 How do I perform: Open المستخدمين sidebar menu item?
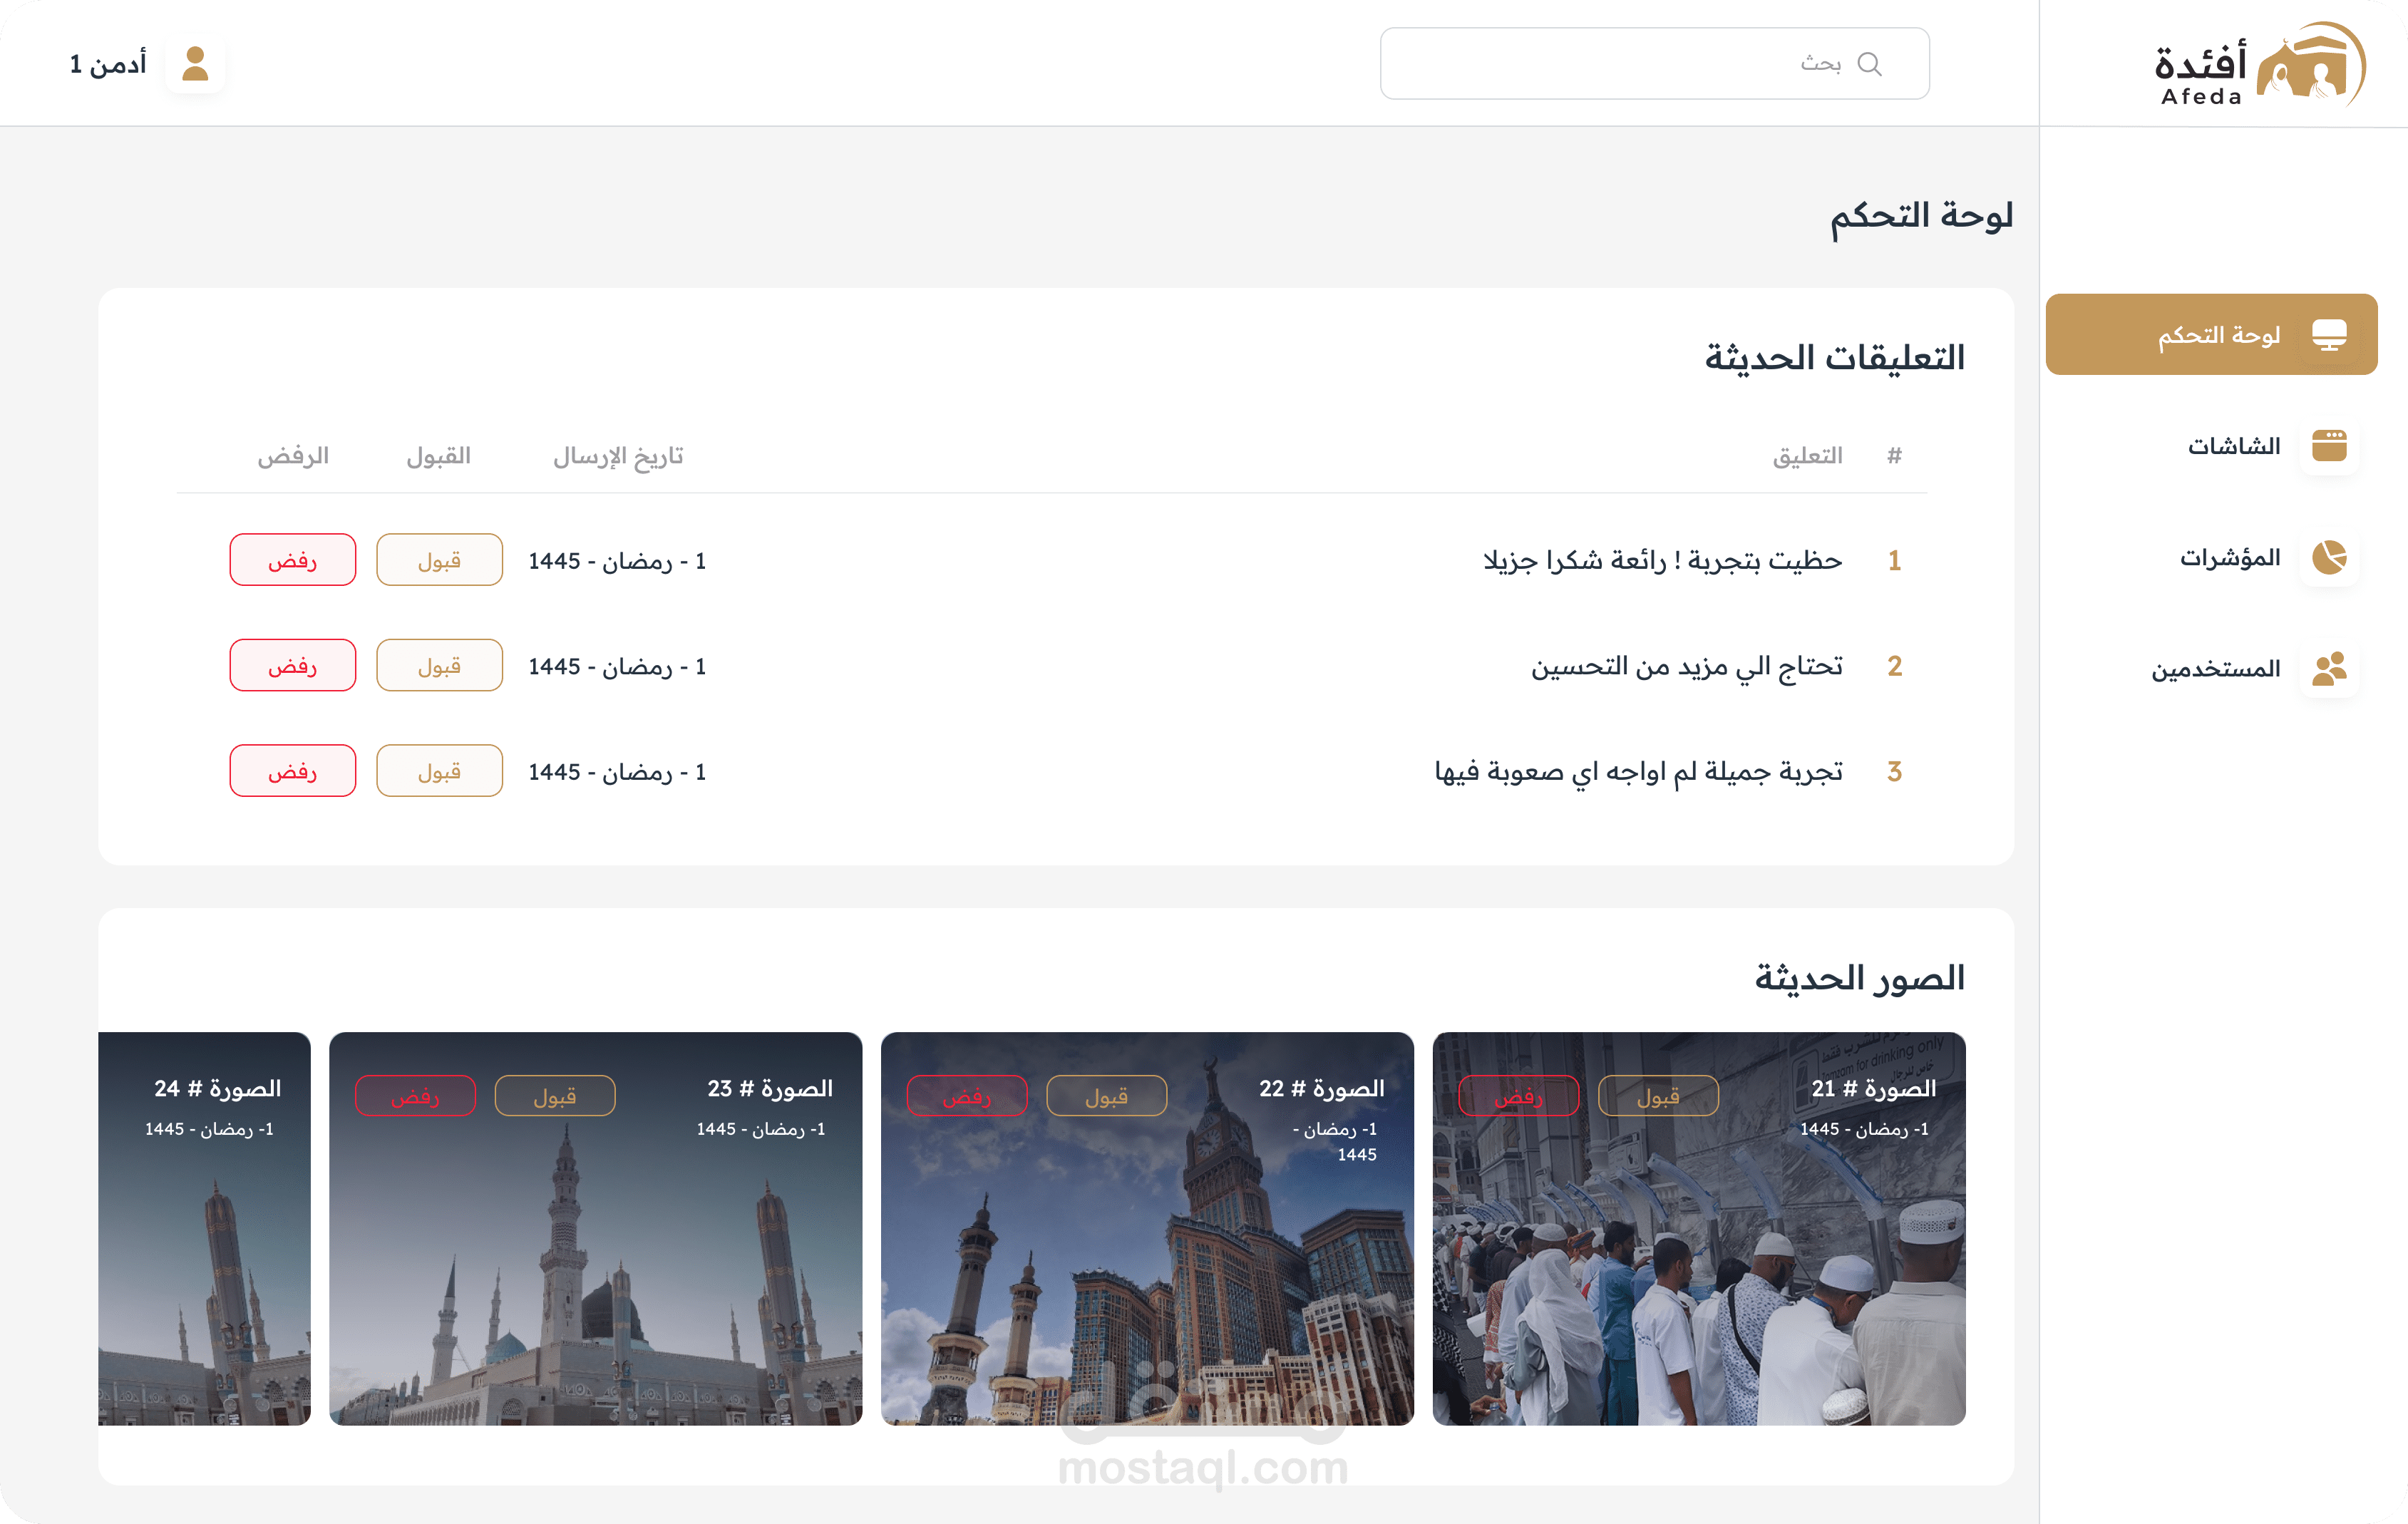tap(2216, 668)
